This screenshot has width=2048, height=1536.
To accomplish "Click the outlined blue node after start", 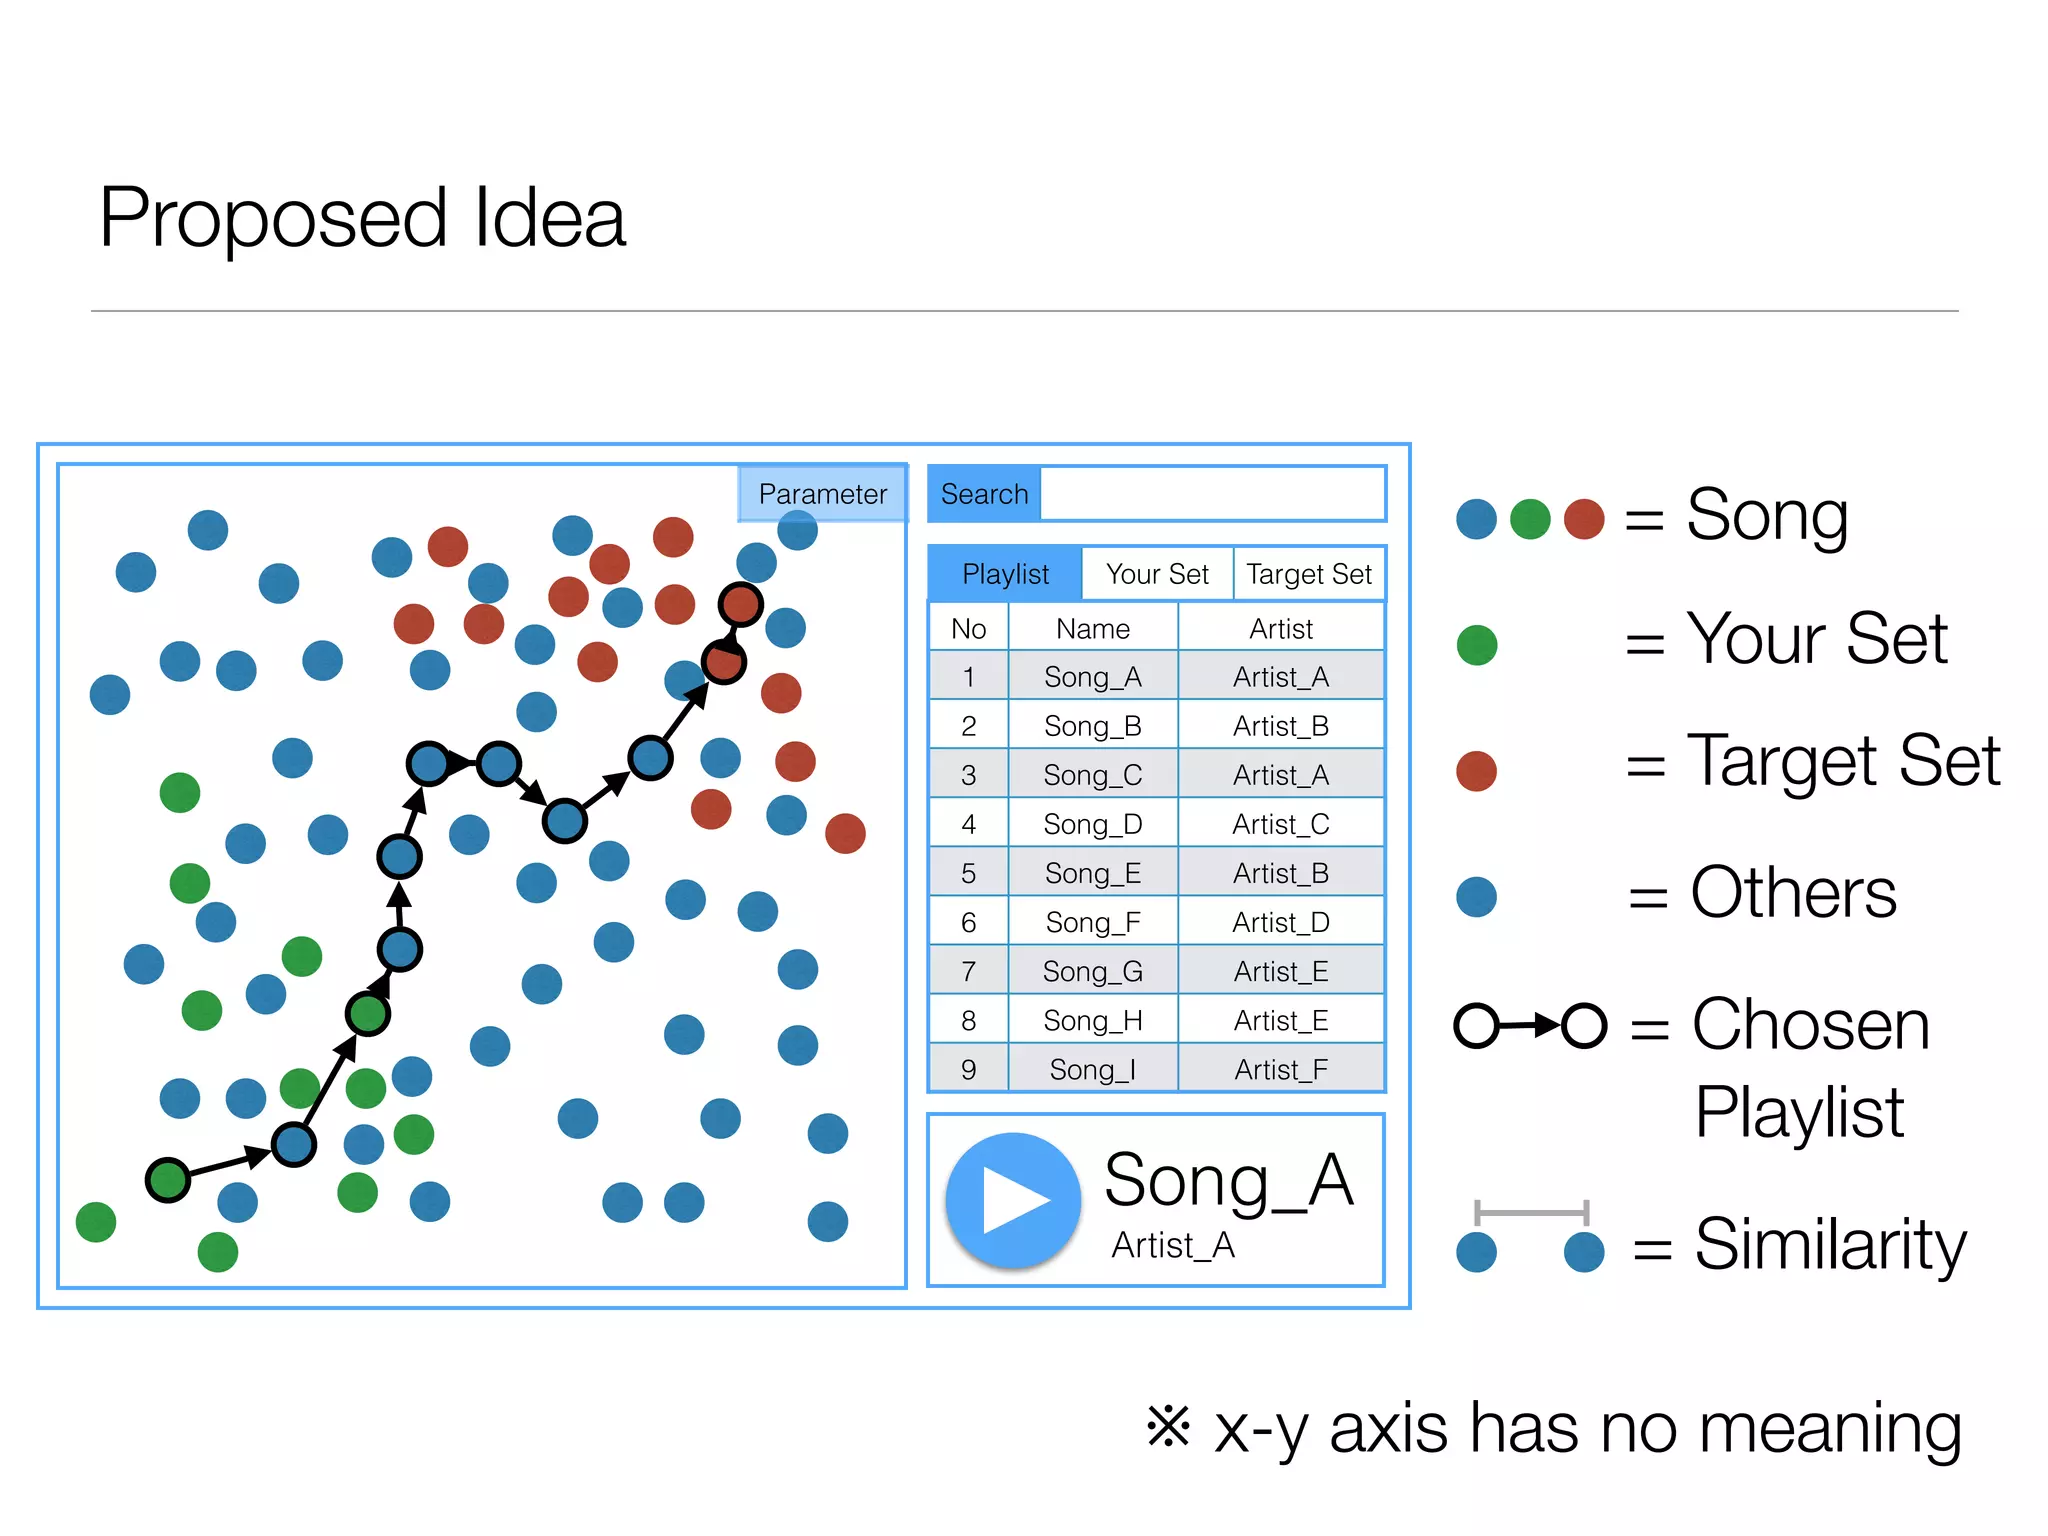I will tap(294, 1144).
